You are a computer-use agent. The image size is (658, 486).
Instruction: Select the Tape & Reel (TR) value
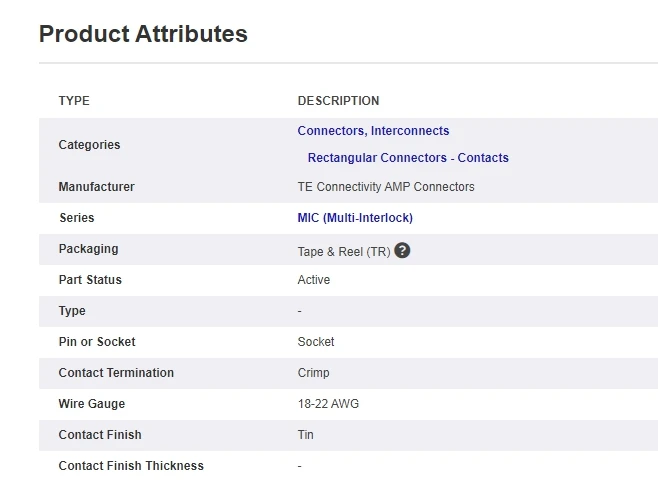pos(344,252)
